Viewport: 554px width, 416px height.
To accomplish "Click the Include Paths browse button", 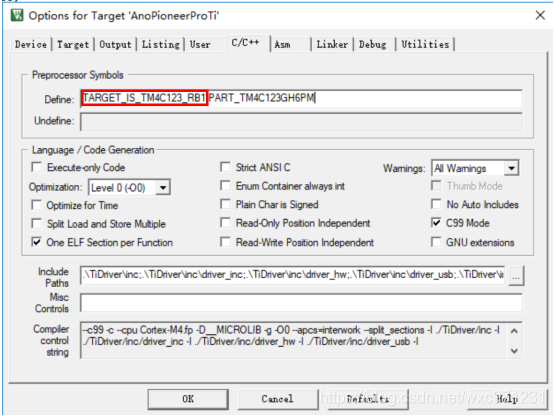I will (x=516, y=276).
